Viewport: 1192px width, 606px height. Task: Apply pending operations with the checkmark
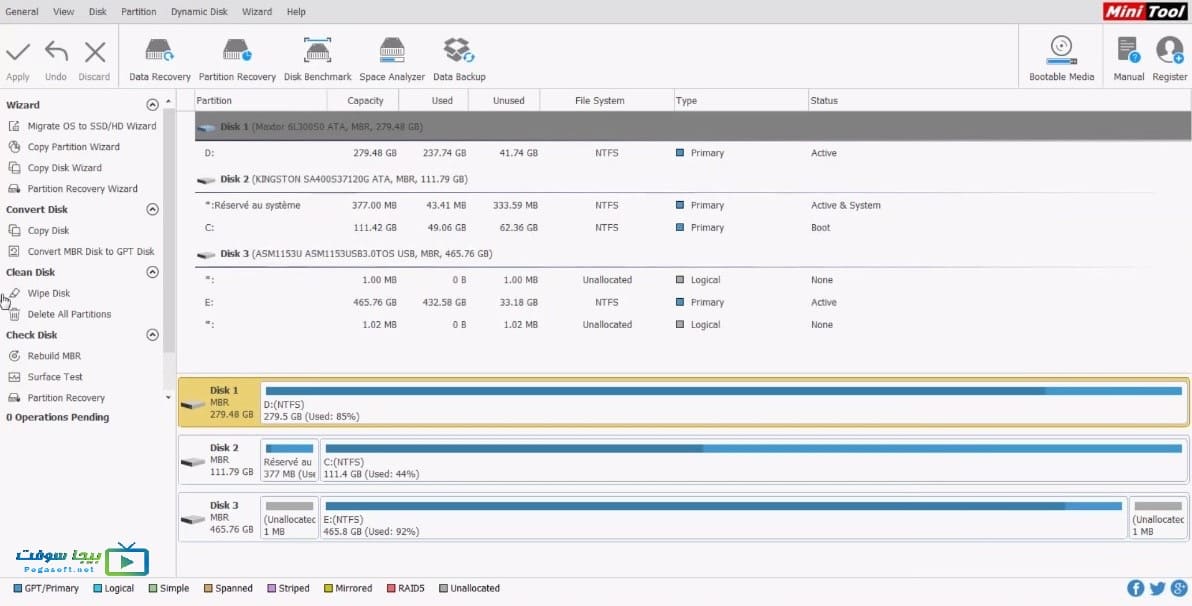[17, 59]
